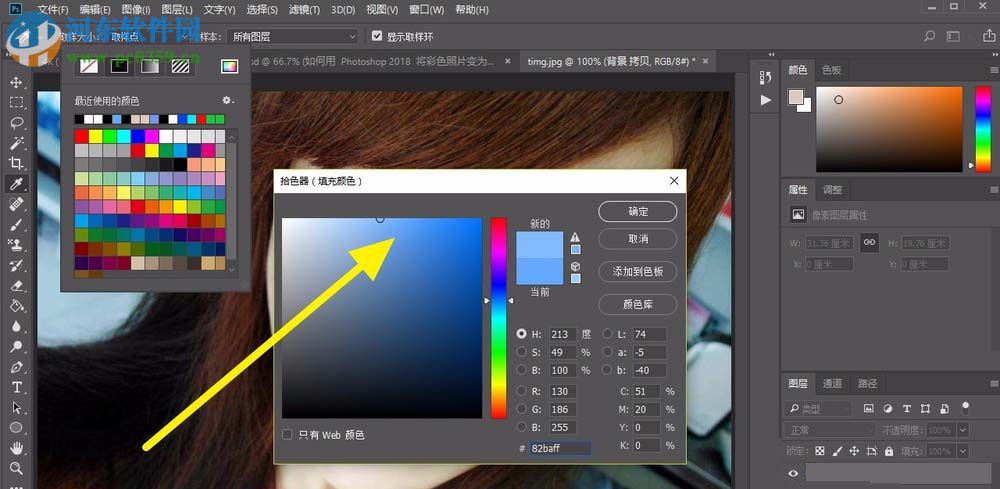Viewport: 1000px width, 489px height.
Task: Toggle layer visibility eye icon
Action: coord(793,474)
